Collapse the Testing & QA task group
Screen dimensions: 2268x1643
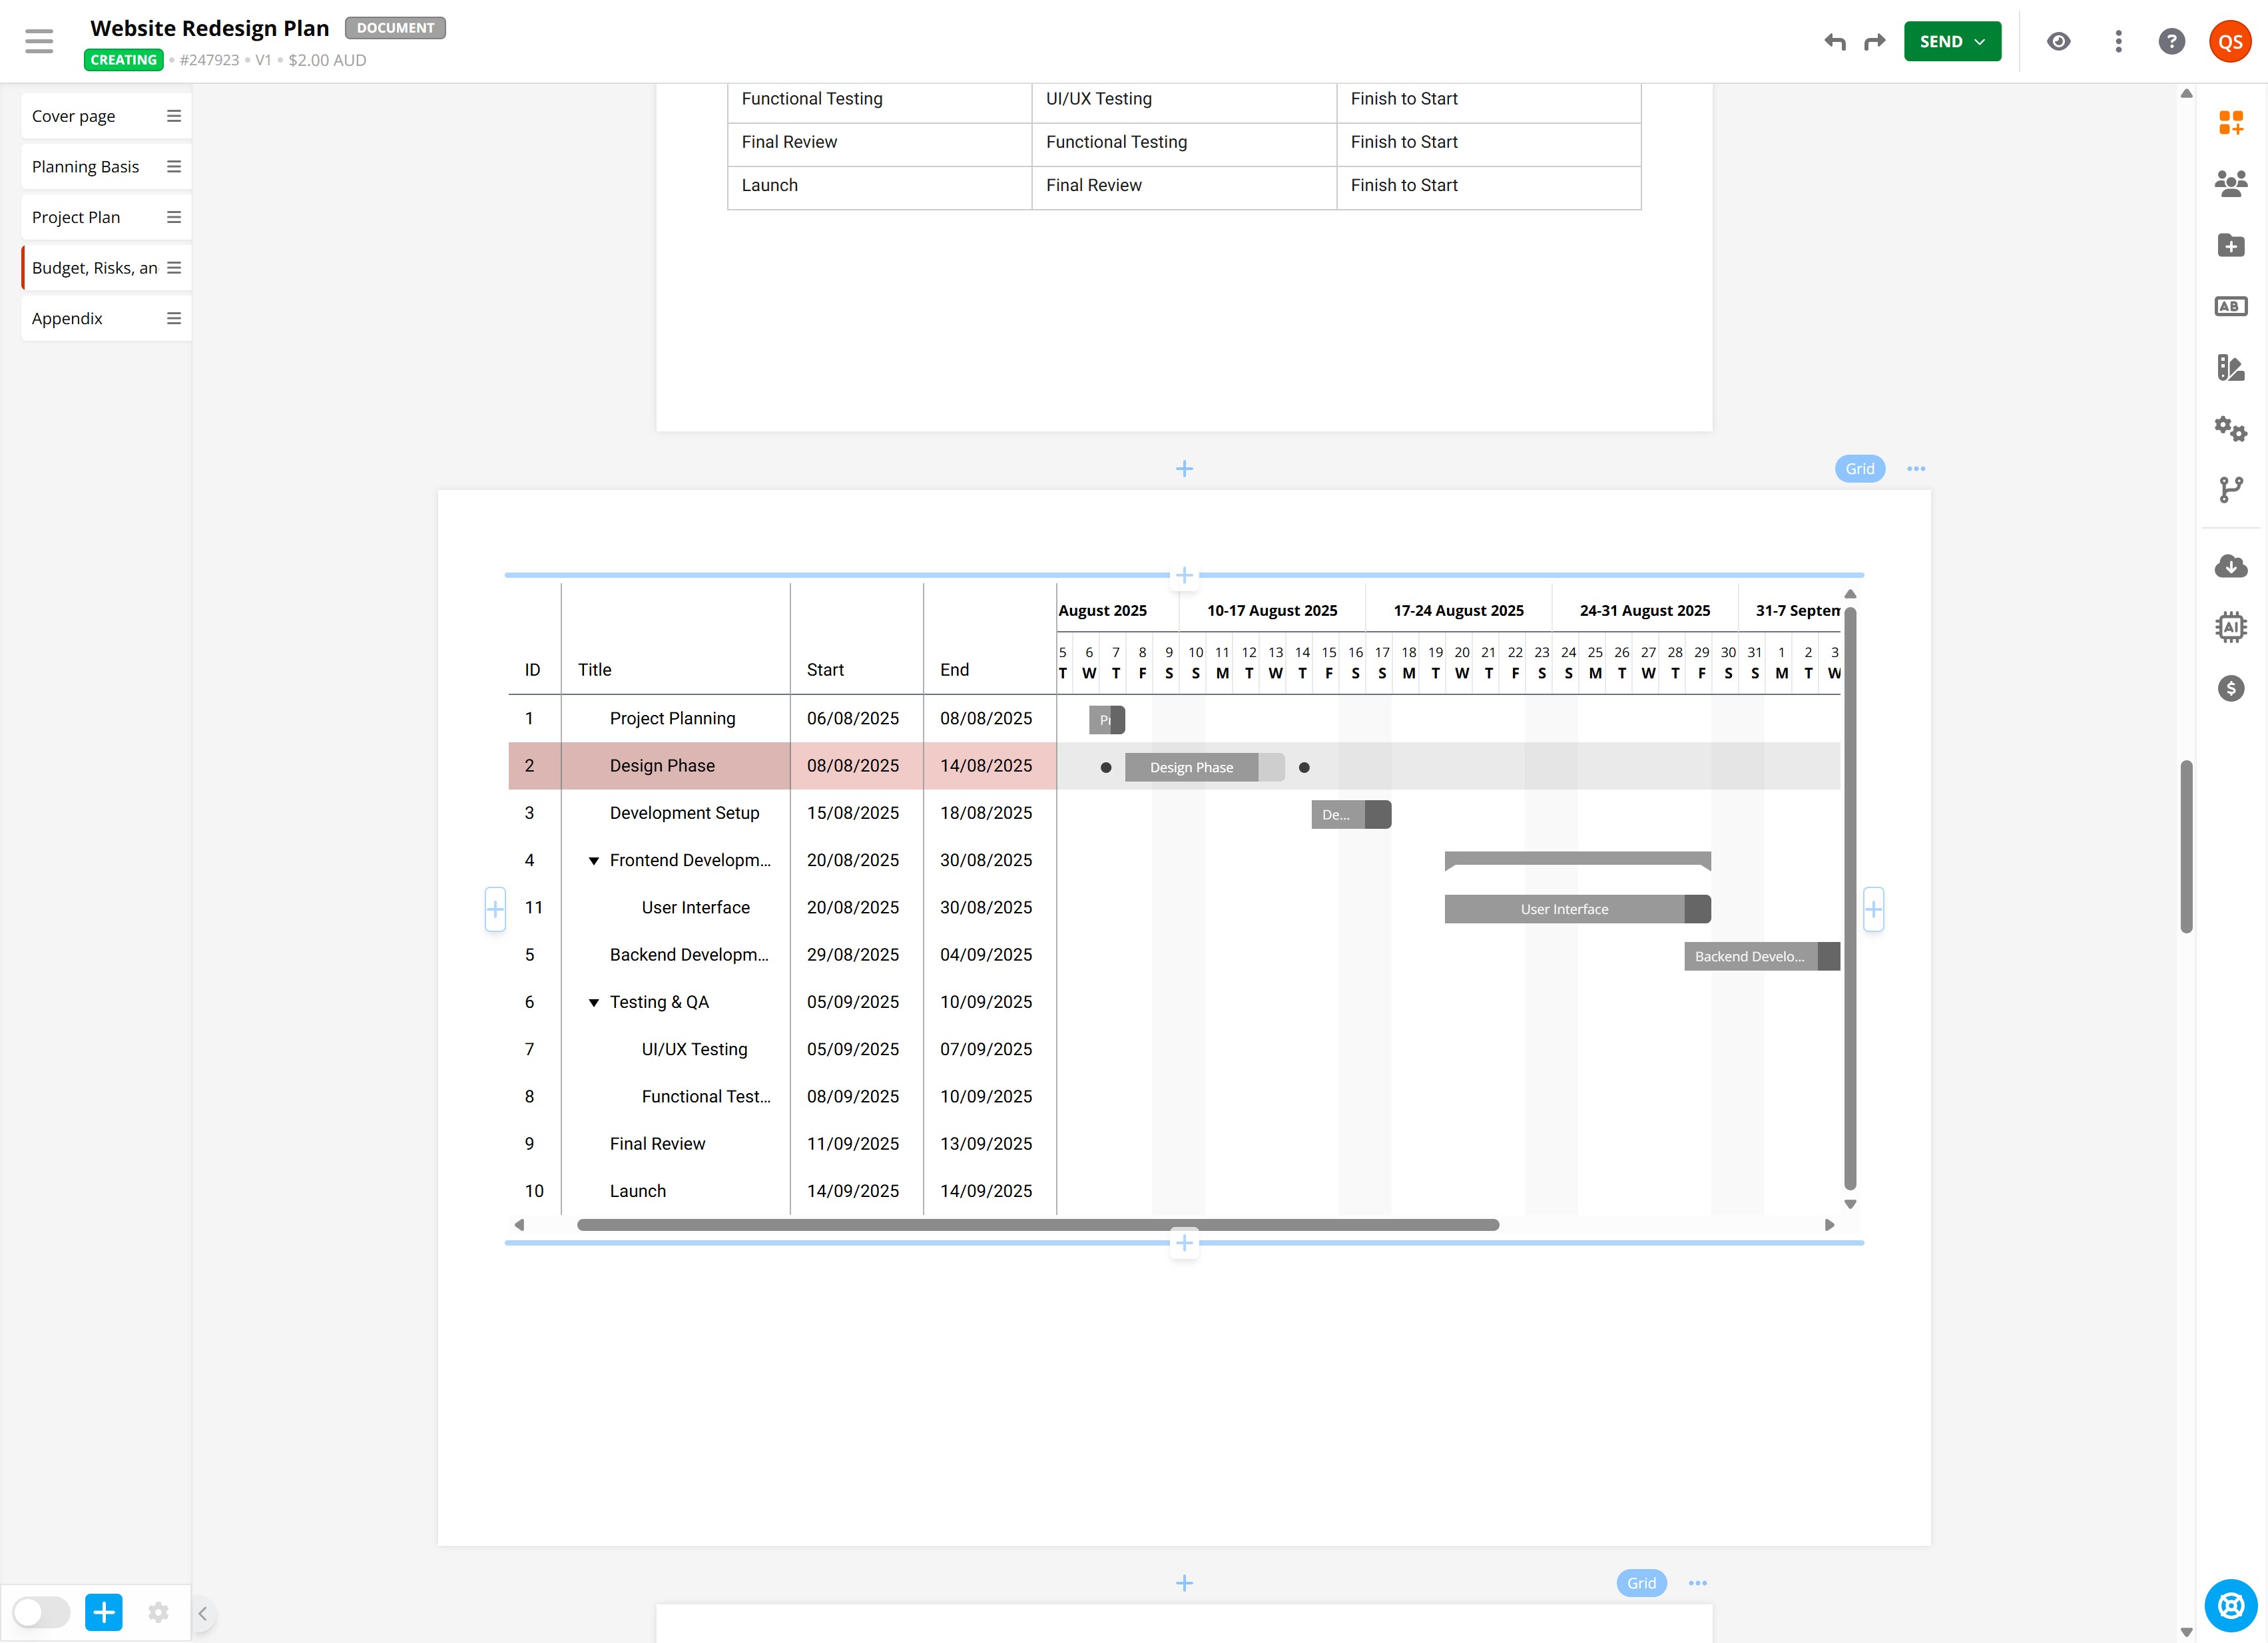(x=593, y=1003)
